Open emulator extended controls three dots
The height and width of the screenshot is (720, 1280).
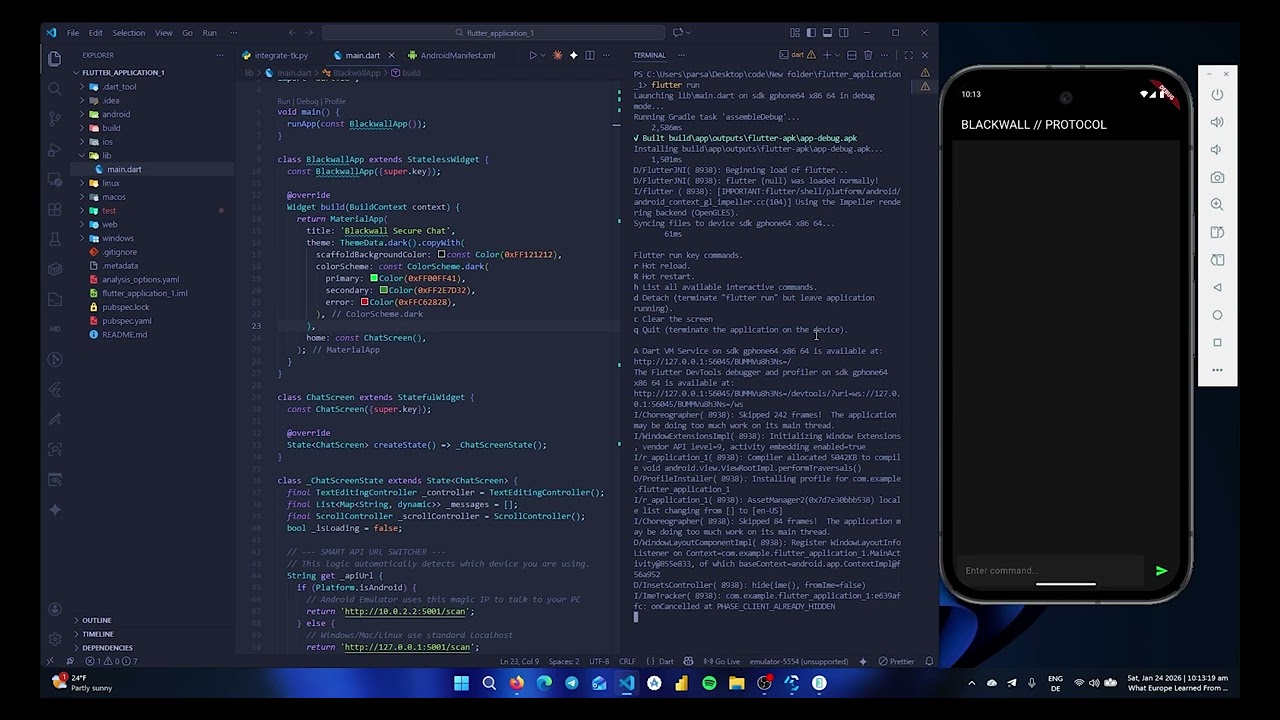1217,370
